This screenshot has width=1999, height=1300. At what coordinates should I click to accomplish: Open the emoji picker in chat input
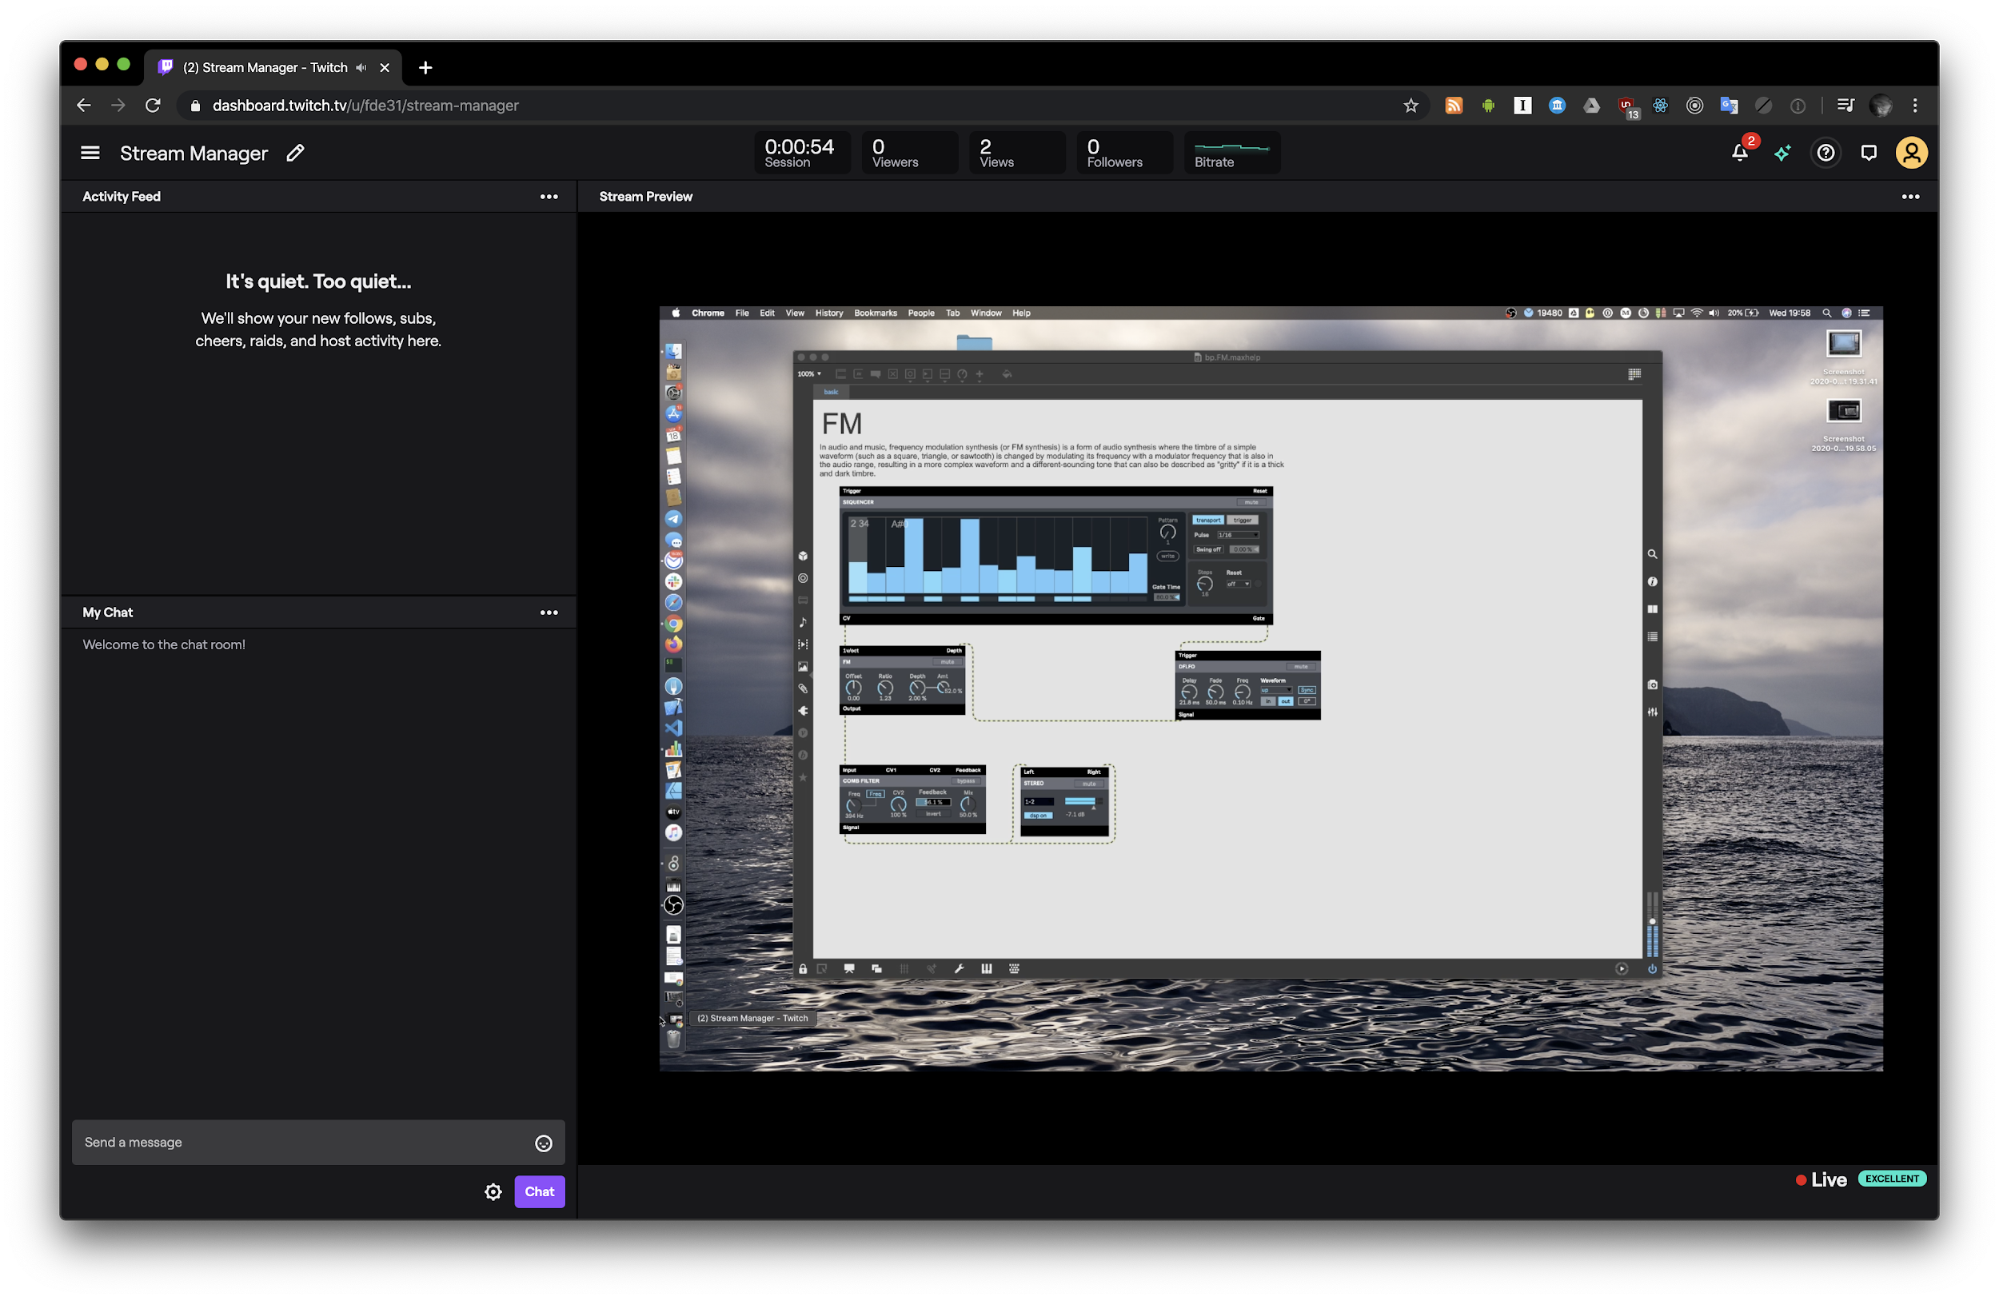[544, 1143]
